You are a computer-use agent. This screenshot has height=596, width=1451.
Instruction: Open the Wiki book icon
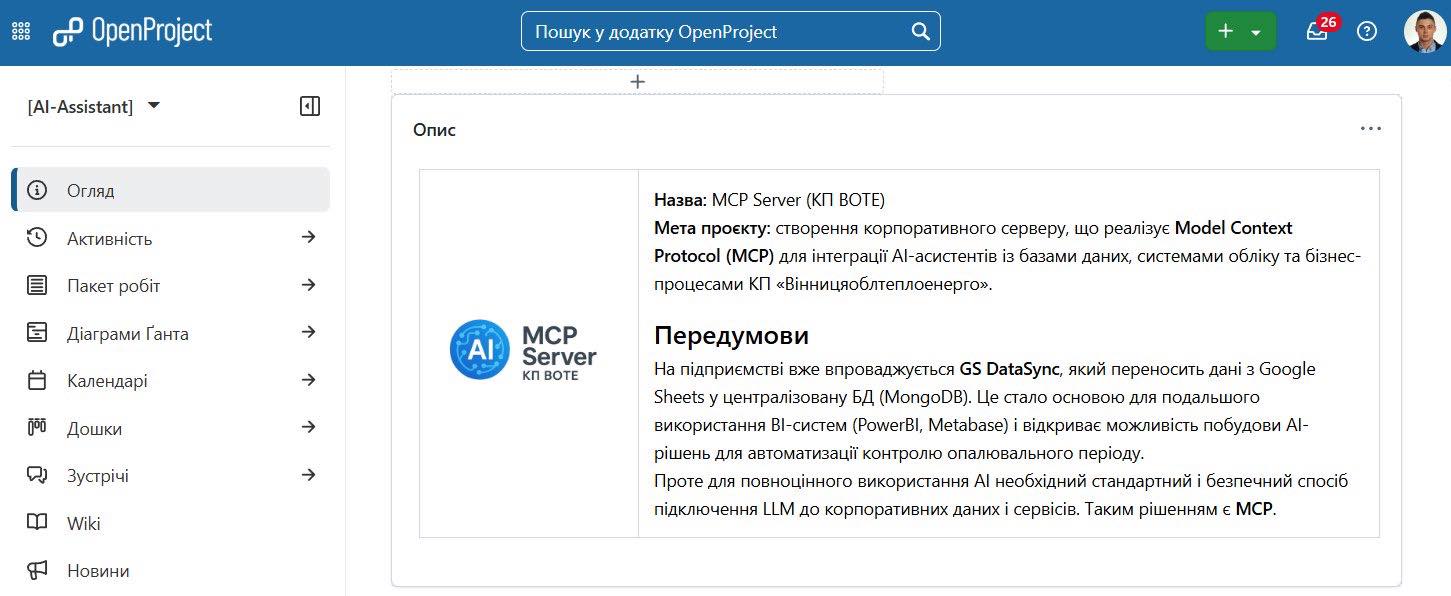coord(37,523)
